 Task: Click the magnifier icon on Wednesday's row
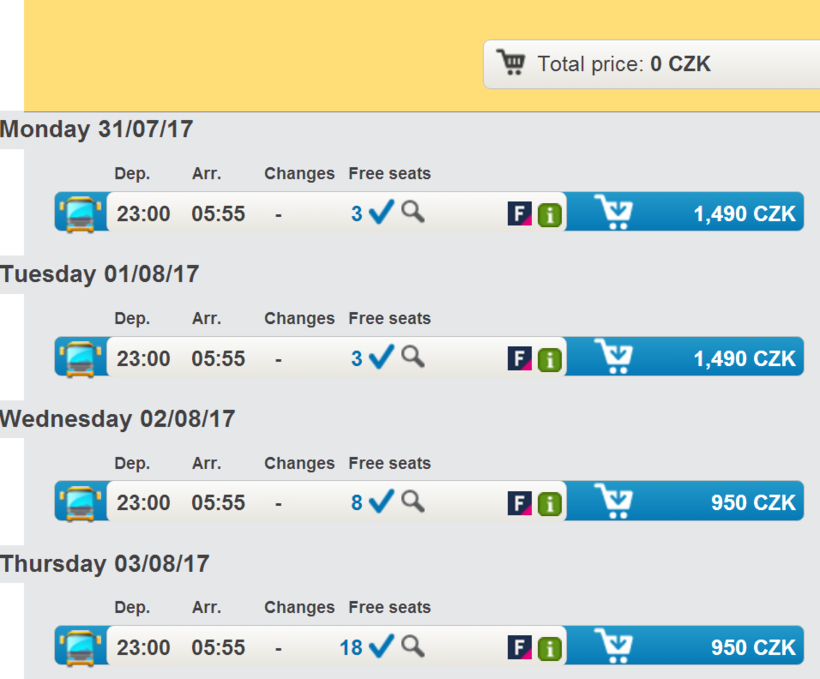coord(413,500)
